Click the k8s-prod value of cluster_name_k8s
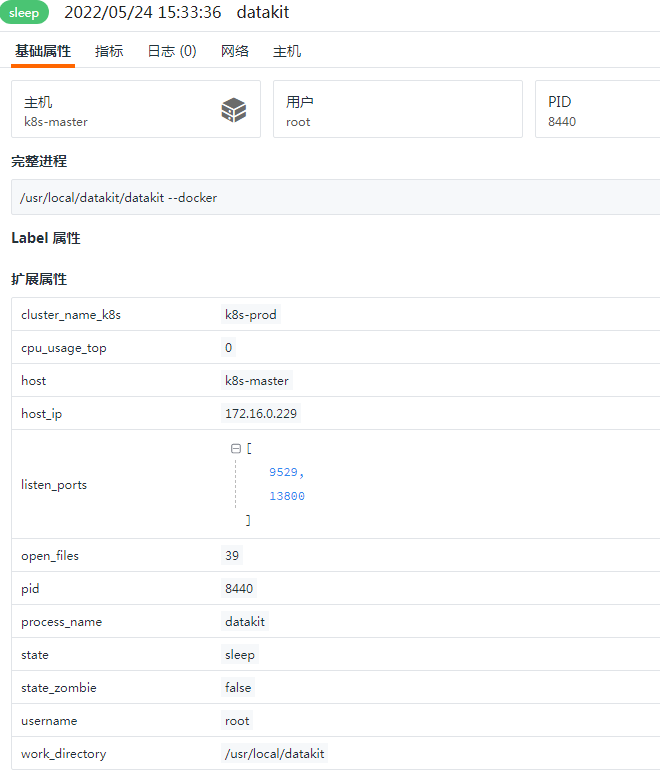Screen dimensions: 660x773 click(x=250, y=315)
